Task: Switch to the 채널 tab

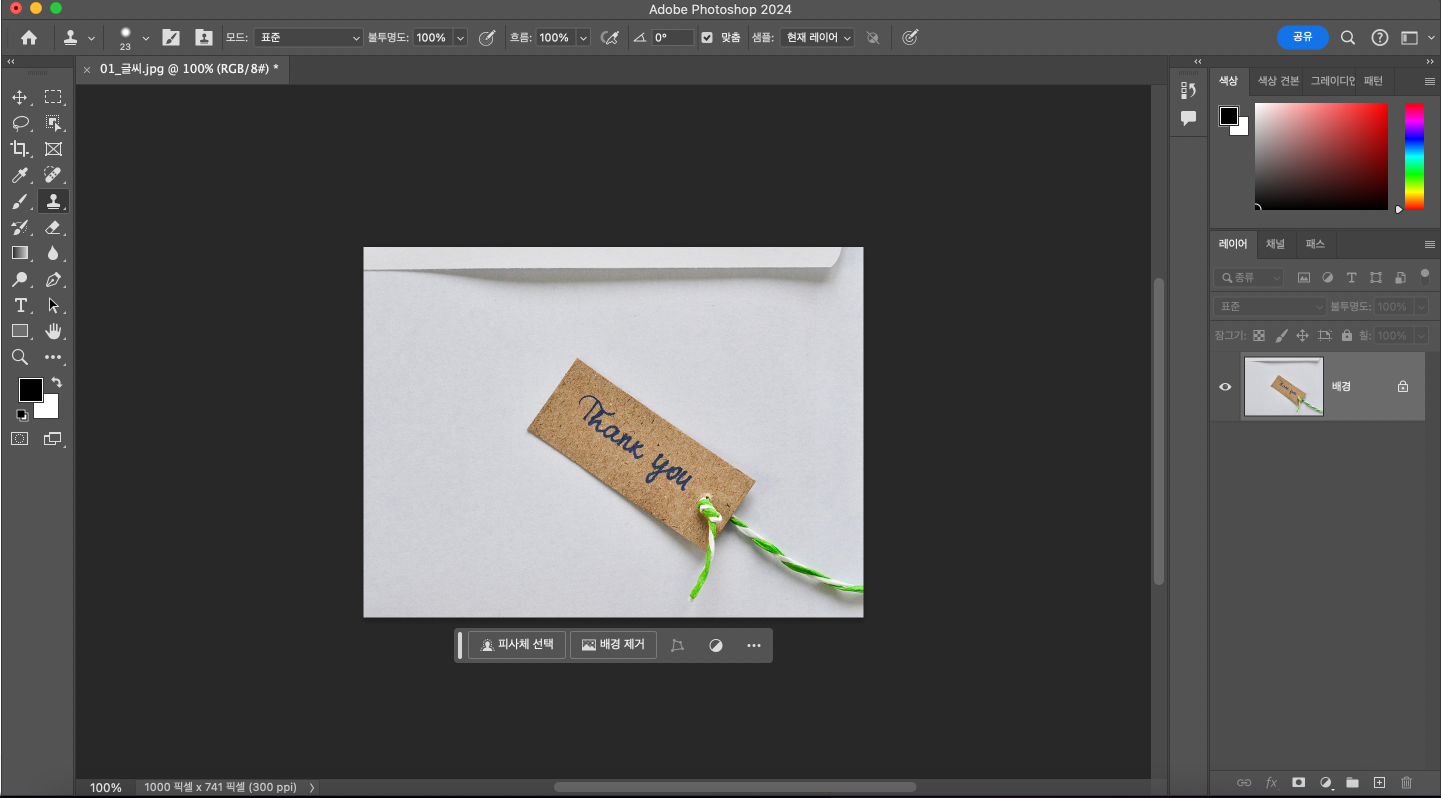Action: [1275, 244]
